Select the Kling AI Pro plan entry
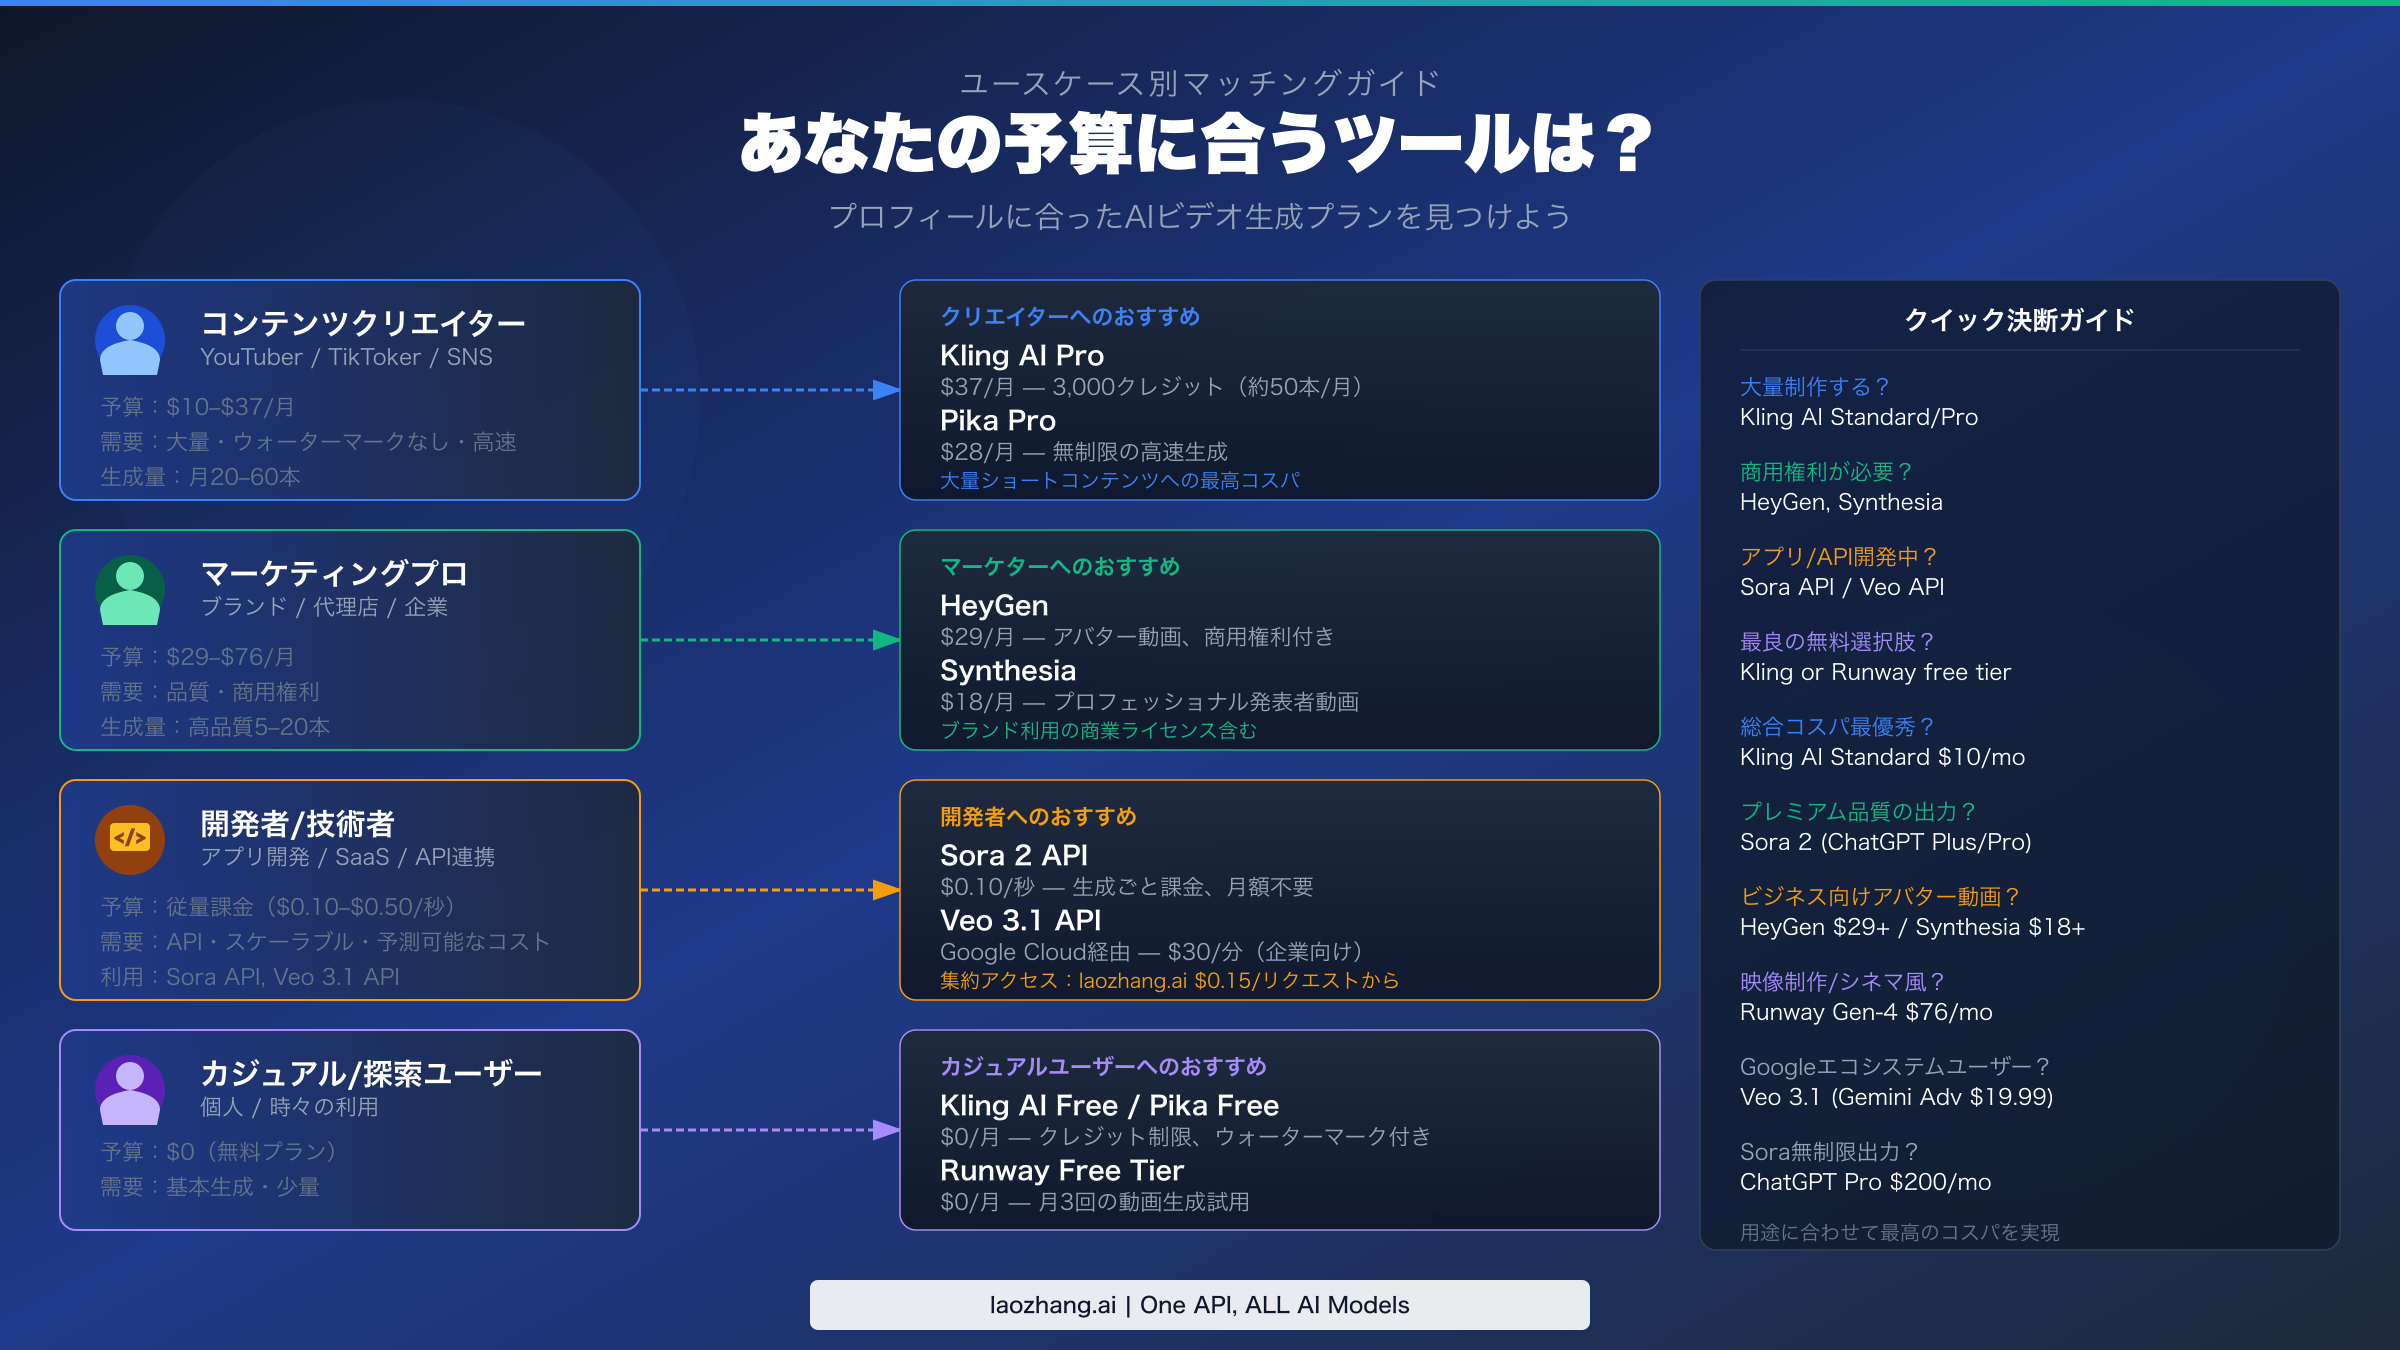Screen dimensions: 2400x1350 click(1020, 356)
